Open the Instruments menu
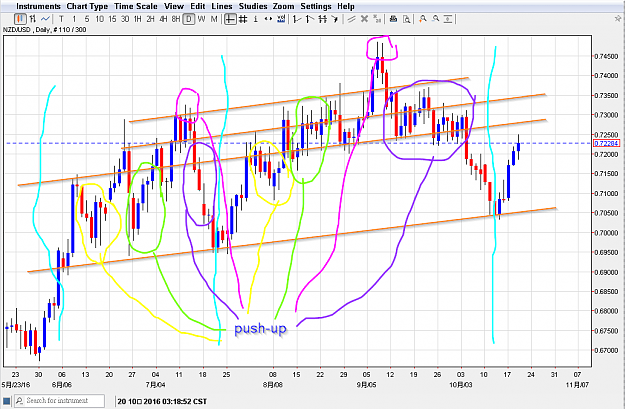Viewport: 625px width, 409px height. coord(38,6)
